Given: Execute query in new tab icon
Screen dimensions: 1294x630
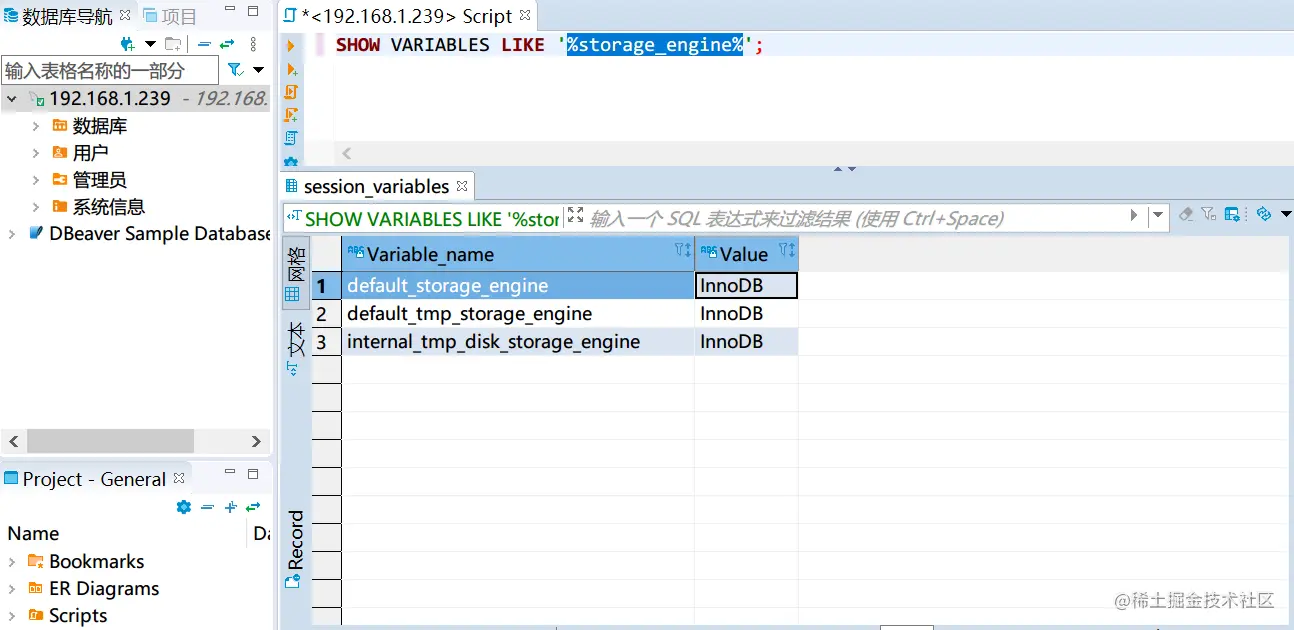Looking at the screenshot, I should pyautogui.click(x=291, y=68).
